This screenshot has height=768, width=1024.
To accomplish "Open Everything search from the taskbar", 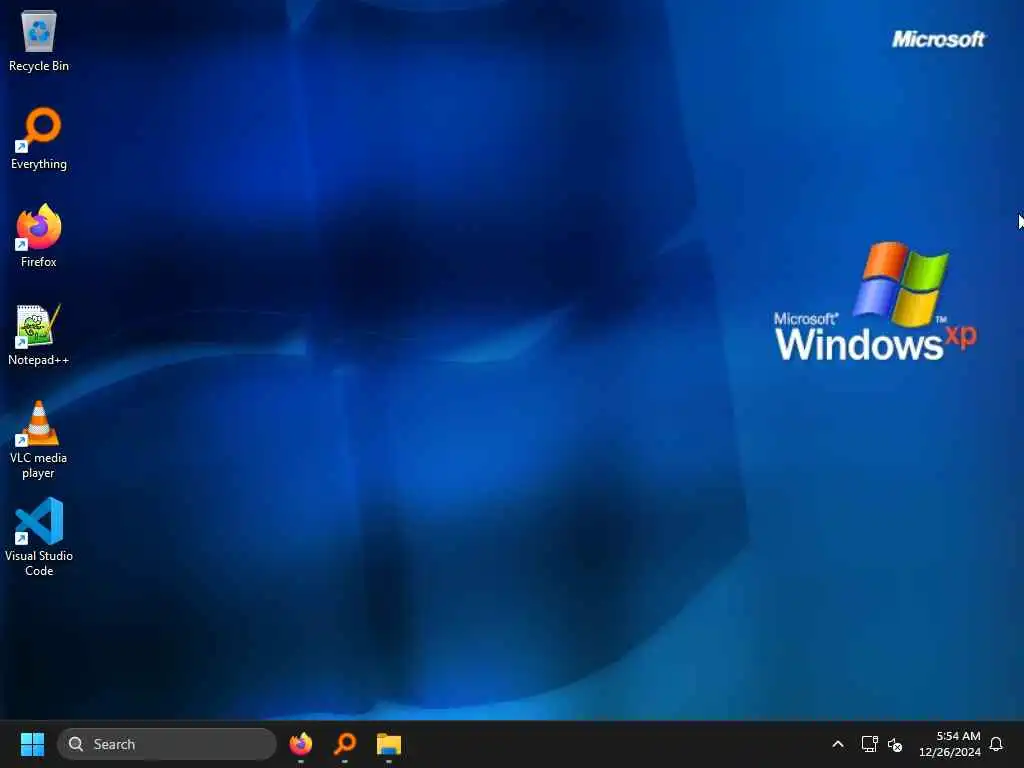I will (345, 744).
